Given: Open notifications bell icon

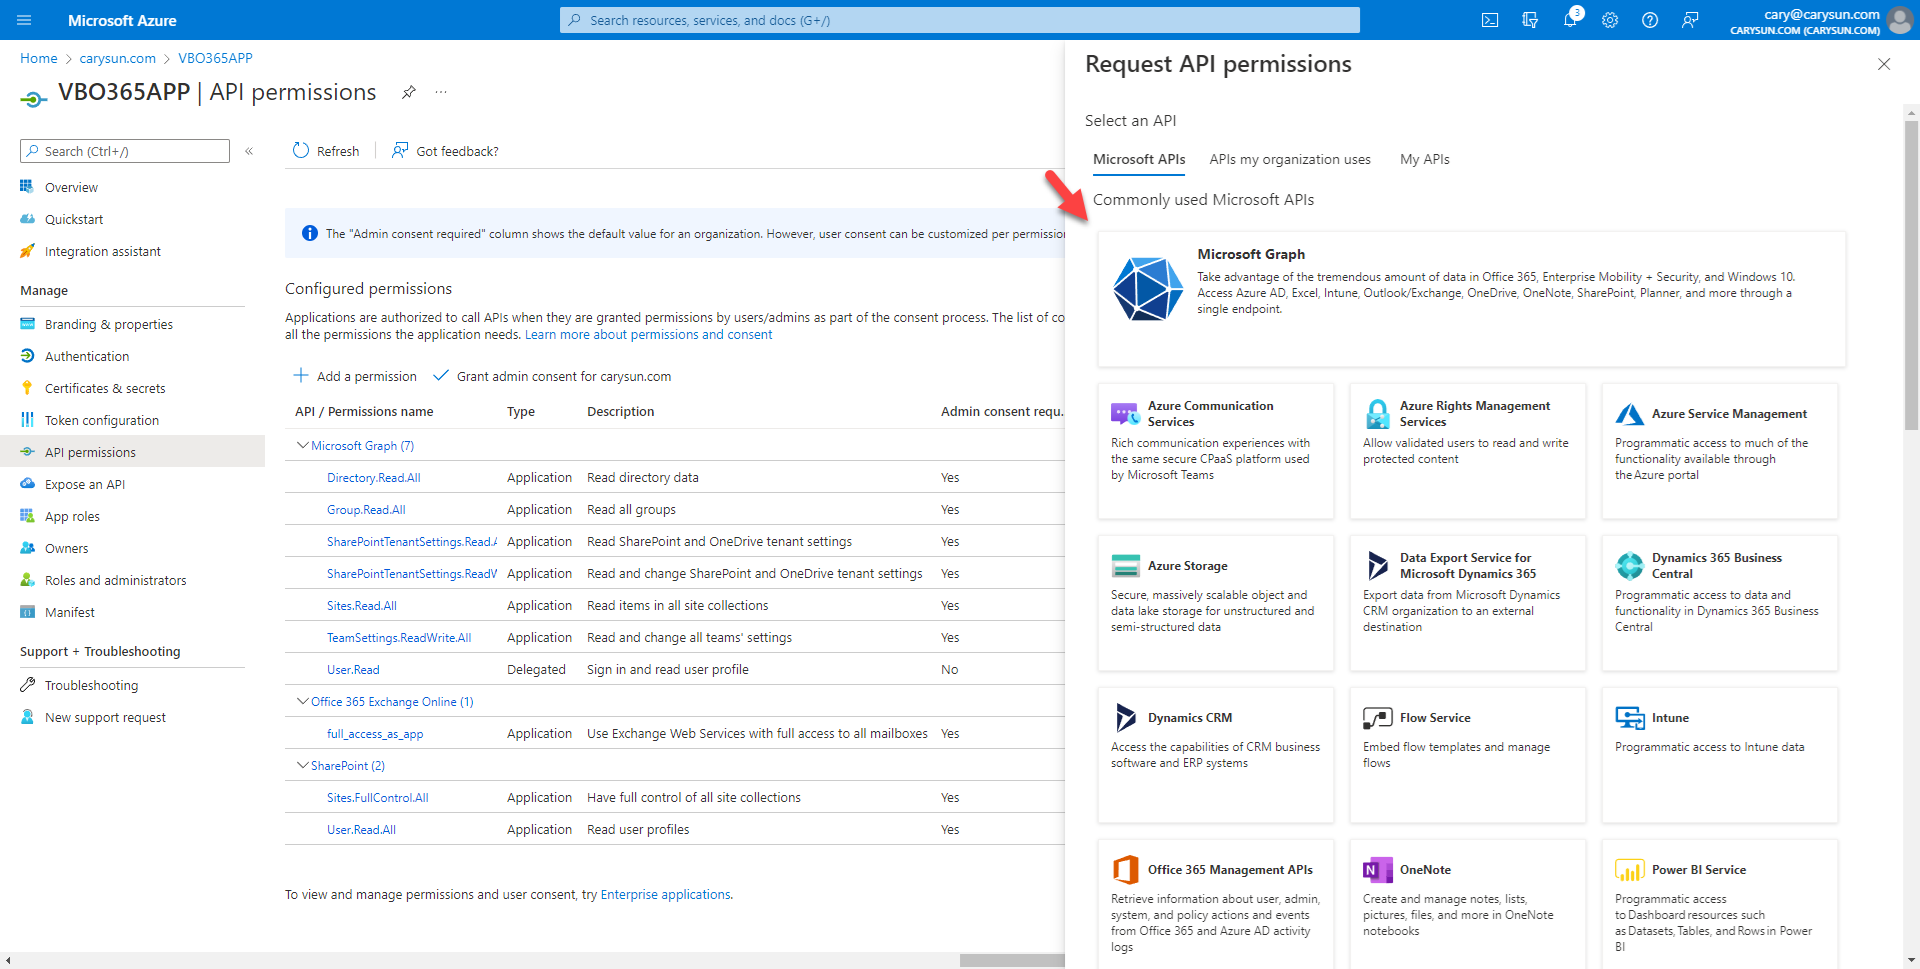Looking at the screenshot, I should pyautogui.click(x=1570, y=20).
